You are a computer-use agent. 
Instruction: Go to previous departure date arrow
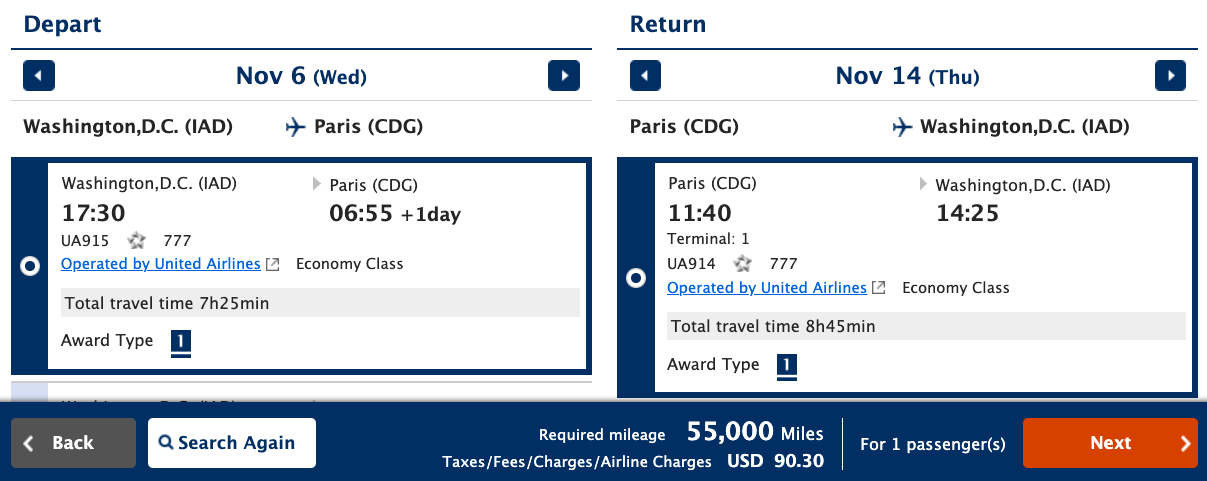tap(39, 76)
